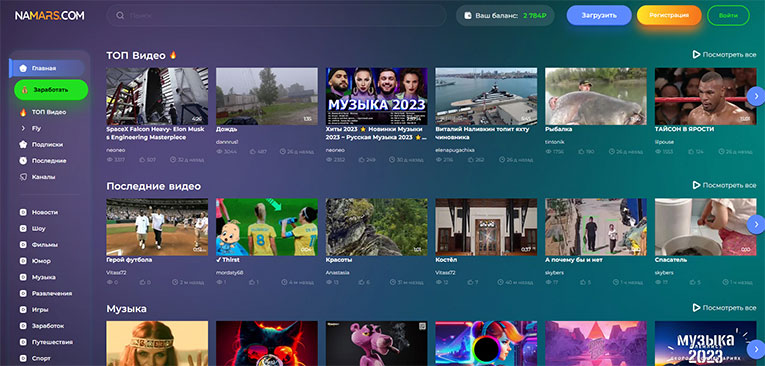Screen dimensions: 765x366
Task: Open the Главная sidebar menu item
Action: tap(47, 68)
